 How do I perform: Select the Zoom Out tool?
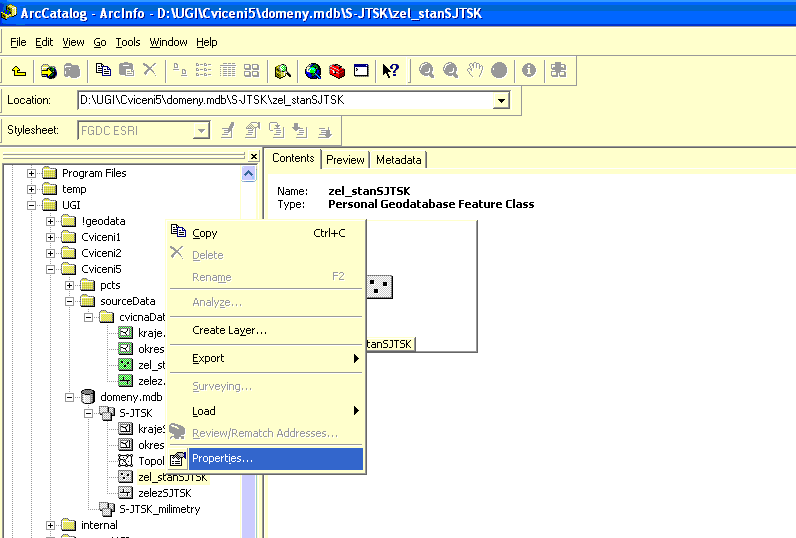[x=450, y=70]
